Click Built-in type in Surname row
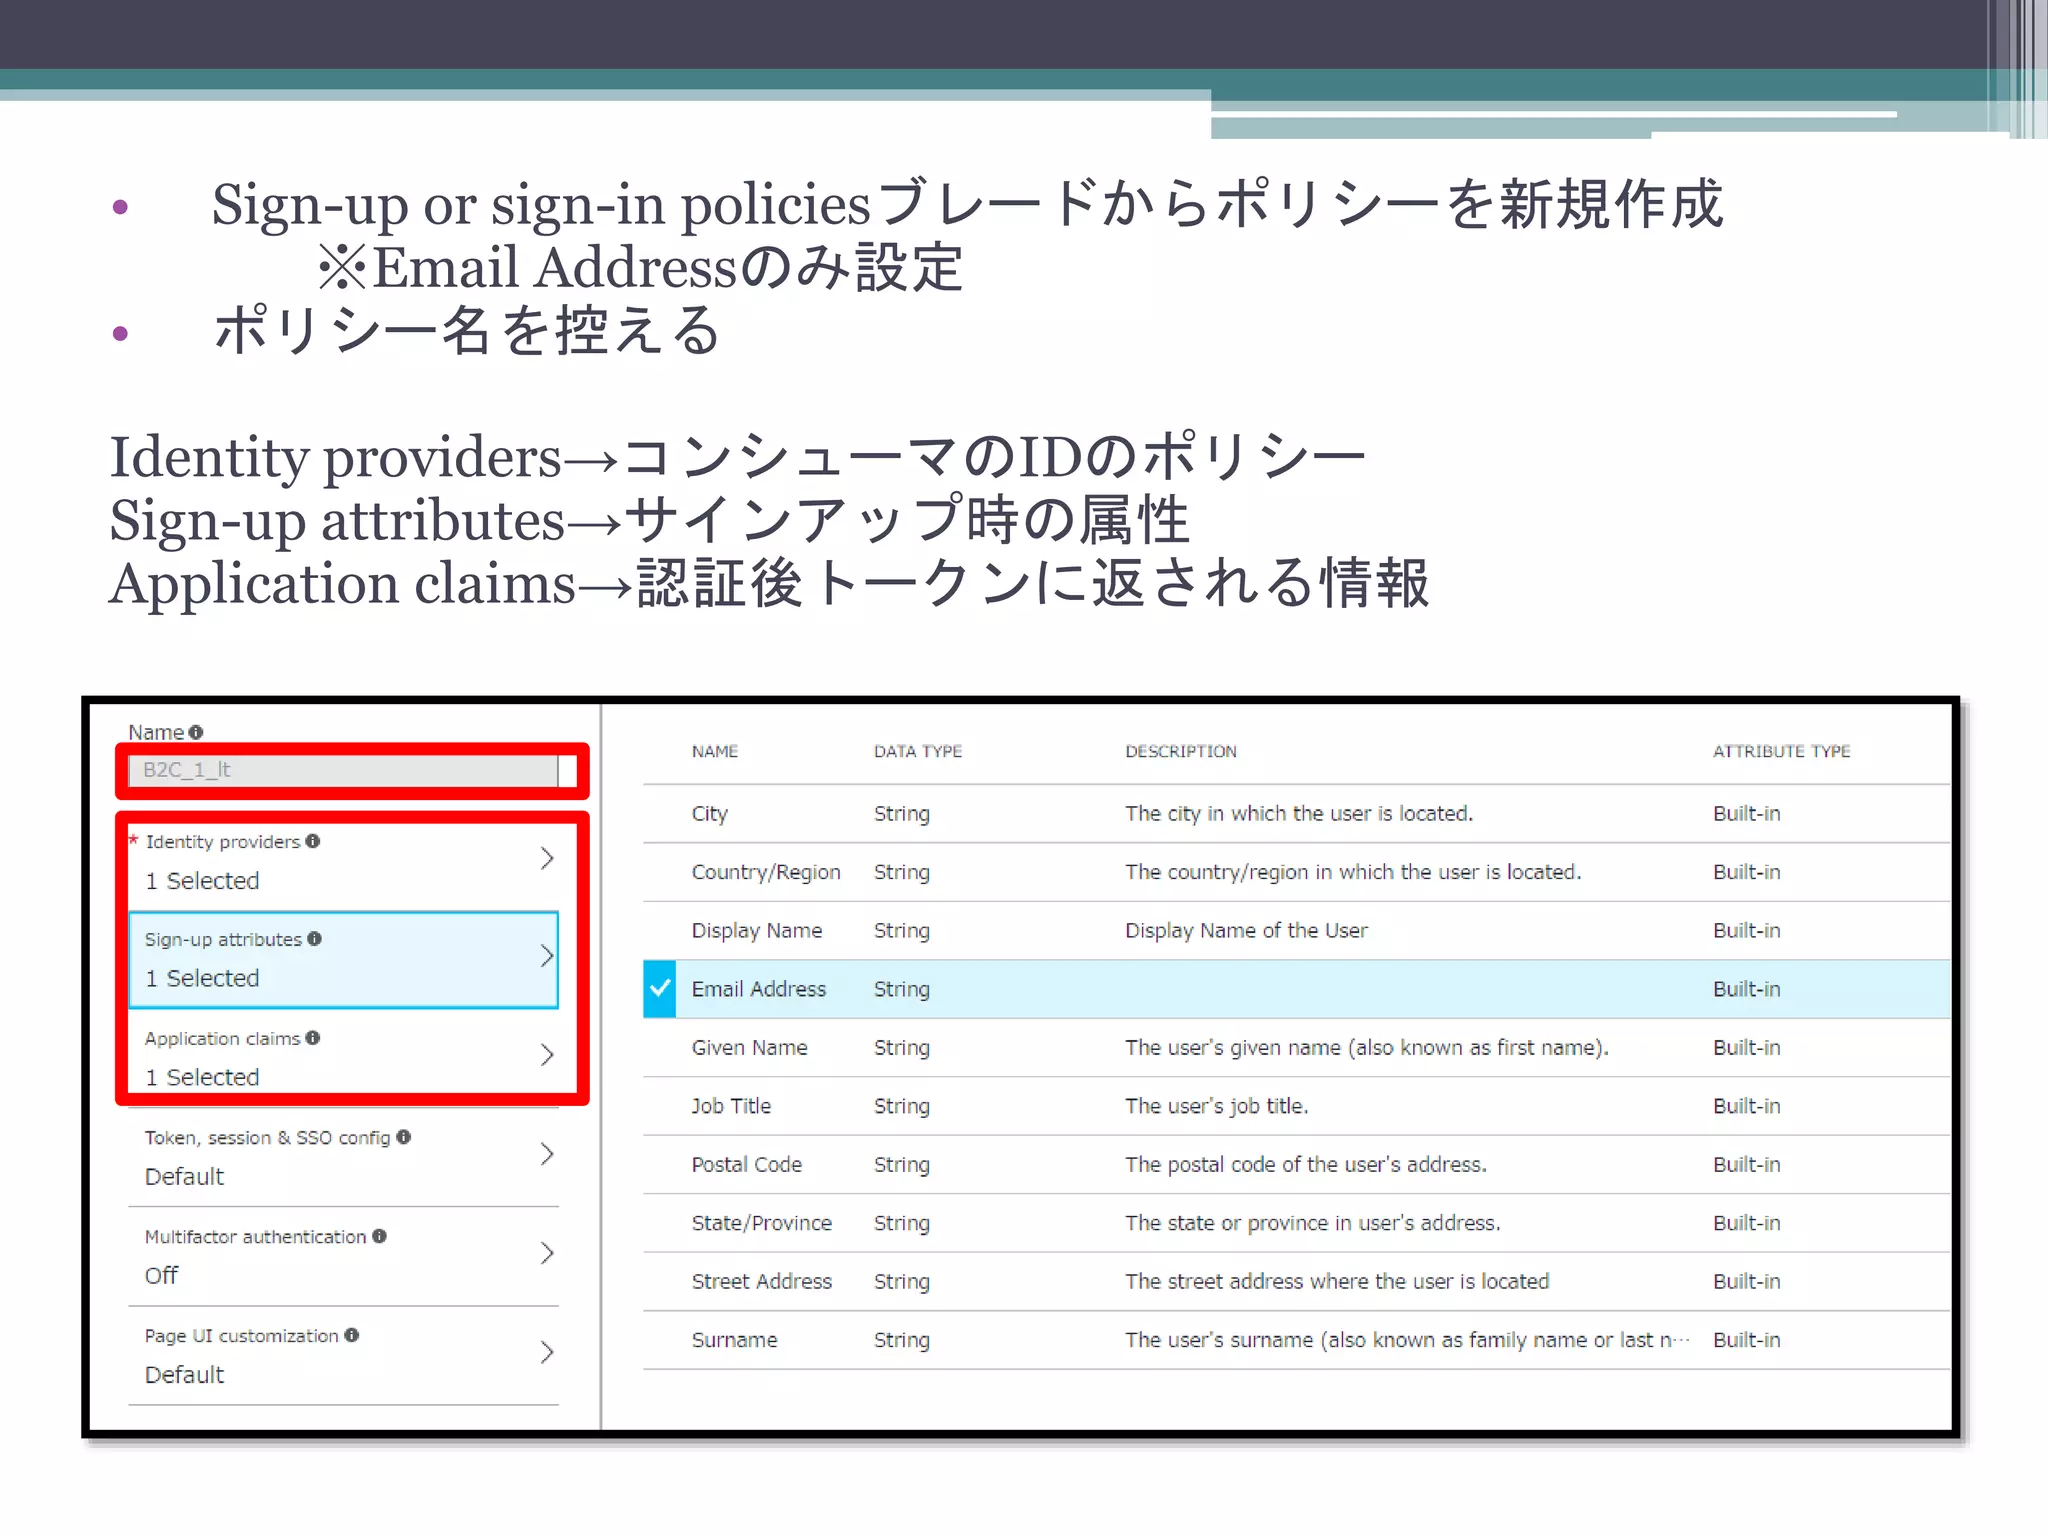Viewport: 2048px width, 1536px height. [x=1747, y=1340]
